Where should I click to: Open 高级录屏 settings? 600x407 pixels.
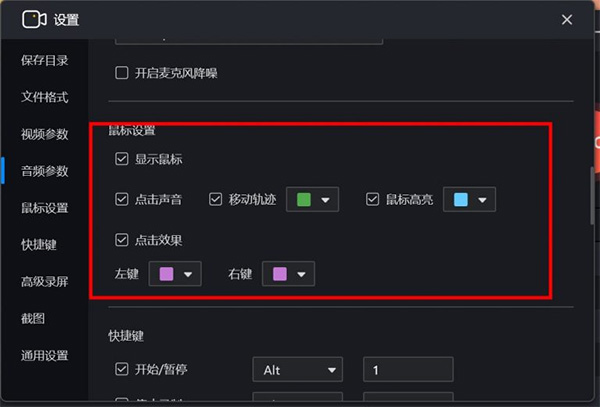44,282
